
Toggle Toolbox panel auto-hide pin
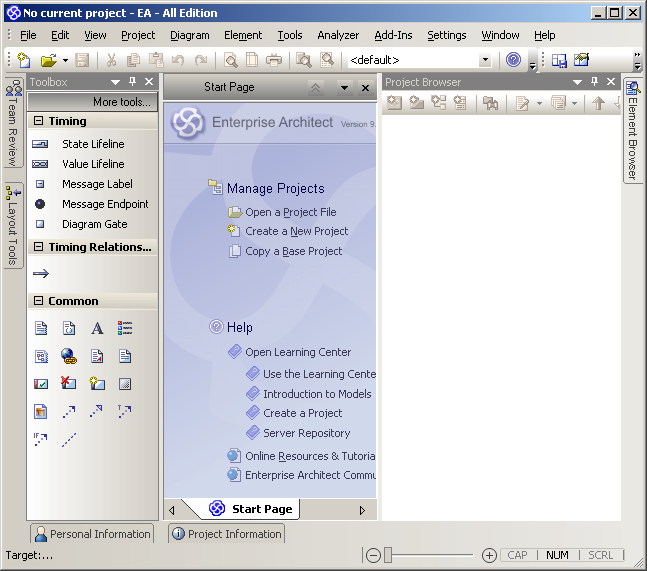pyautogui.click(x=132, y=82)
